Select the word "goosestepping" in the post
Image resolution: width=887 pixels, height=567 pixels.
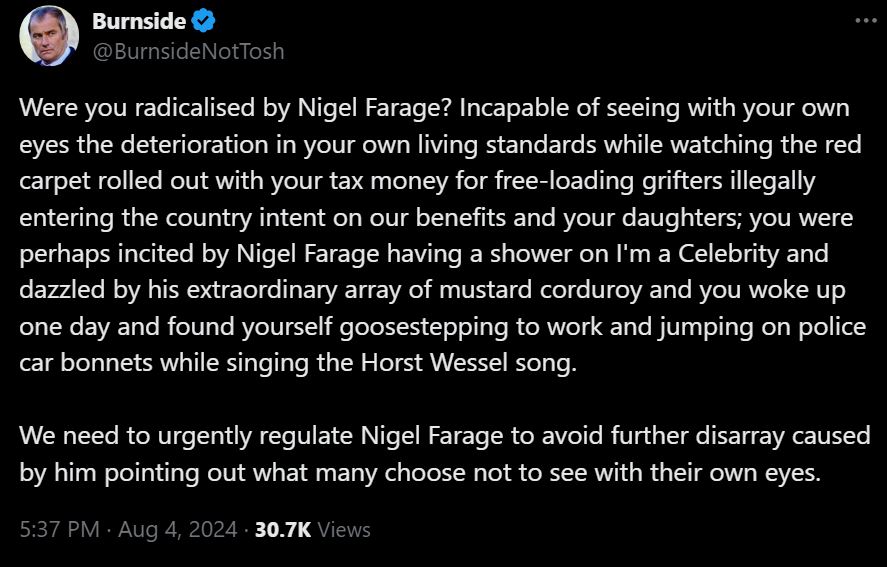coord(424,328)
